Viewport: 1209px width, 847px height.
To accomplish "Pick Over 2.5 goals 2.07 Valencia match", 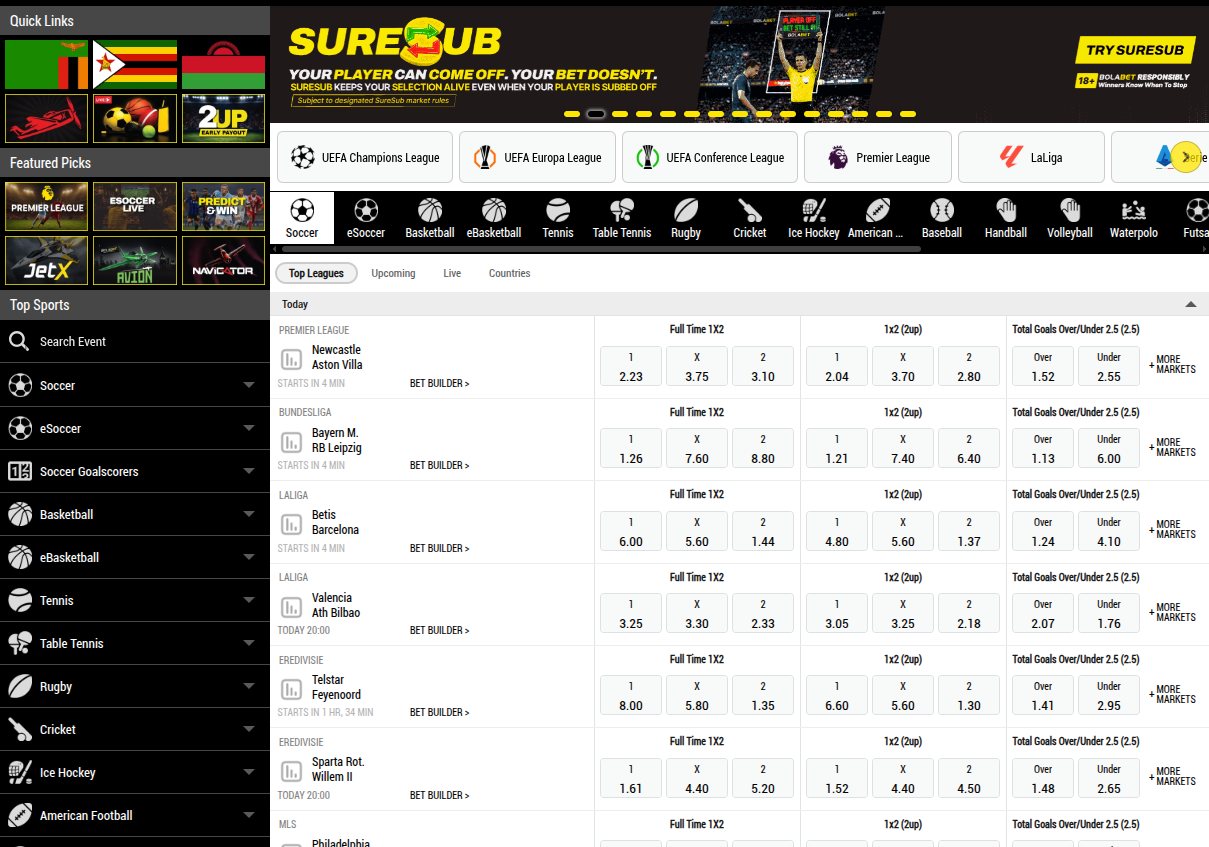I will [x=1043, y=613].
